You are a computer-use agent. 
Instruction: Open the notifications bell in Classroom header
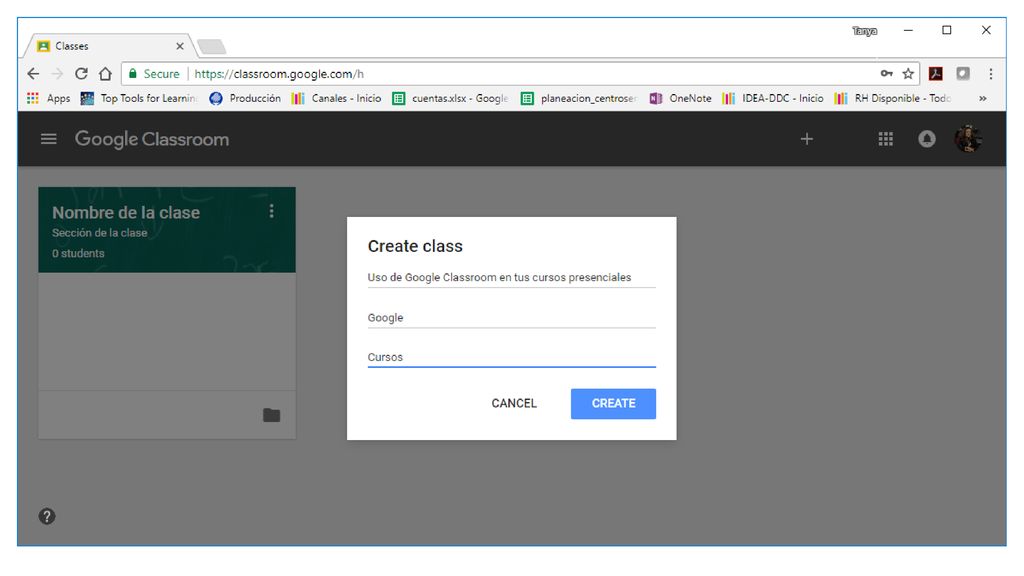click(x=926, y=138)
